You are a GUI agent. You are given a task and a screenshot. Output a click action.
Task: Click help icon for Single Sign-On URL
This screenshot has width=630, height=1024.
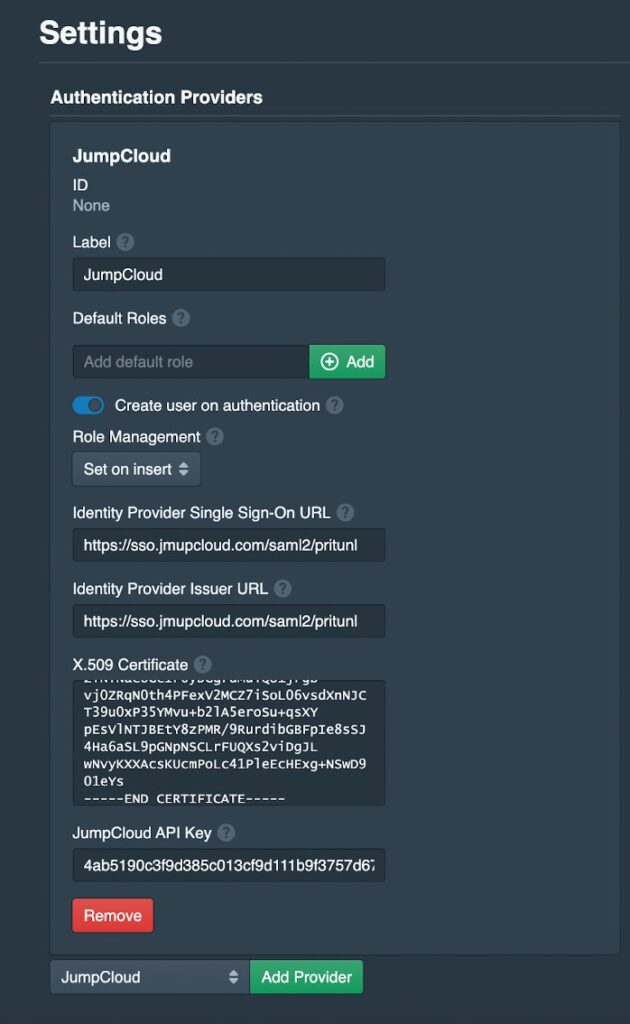(345, 512)
